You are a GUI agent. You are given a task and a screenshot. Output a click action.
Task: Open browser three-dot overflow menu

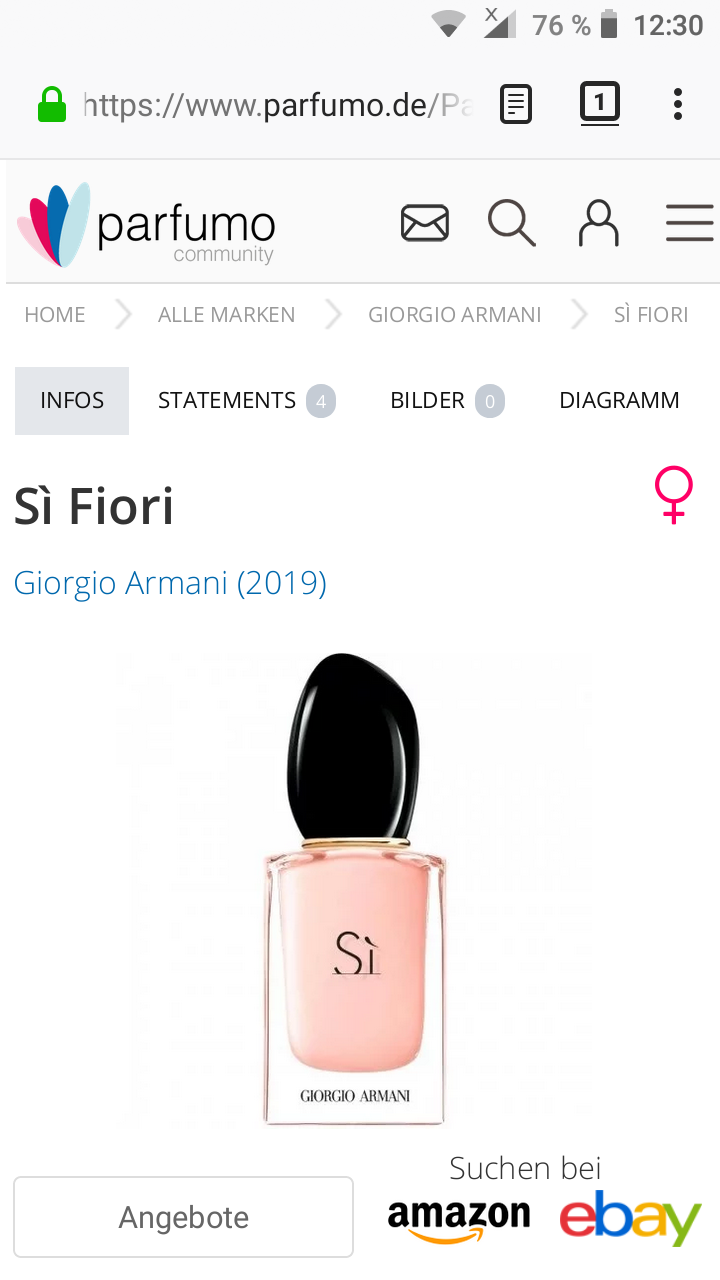coord(678,104)
